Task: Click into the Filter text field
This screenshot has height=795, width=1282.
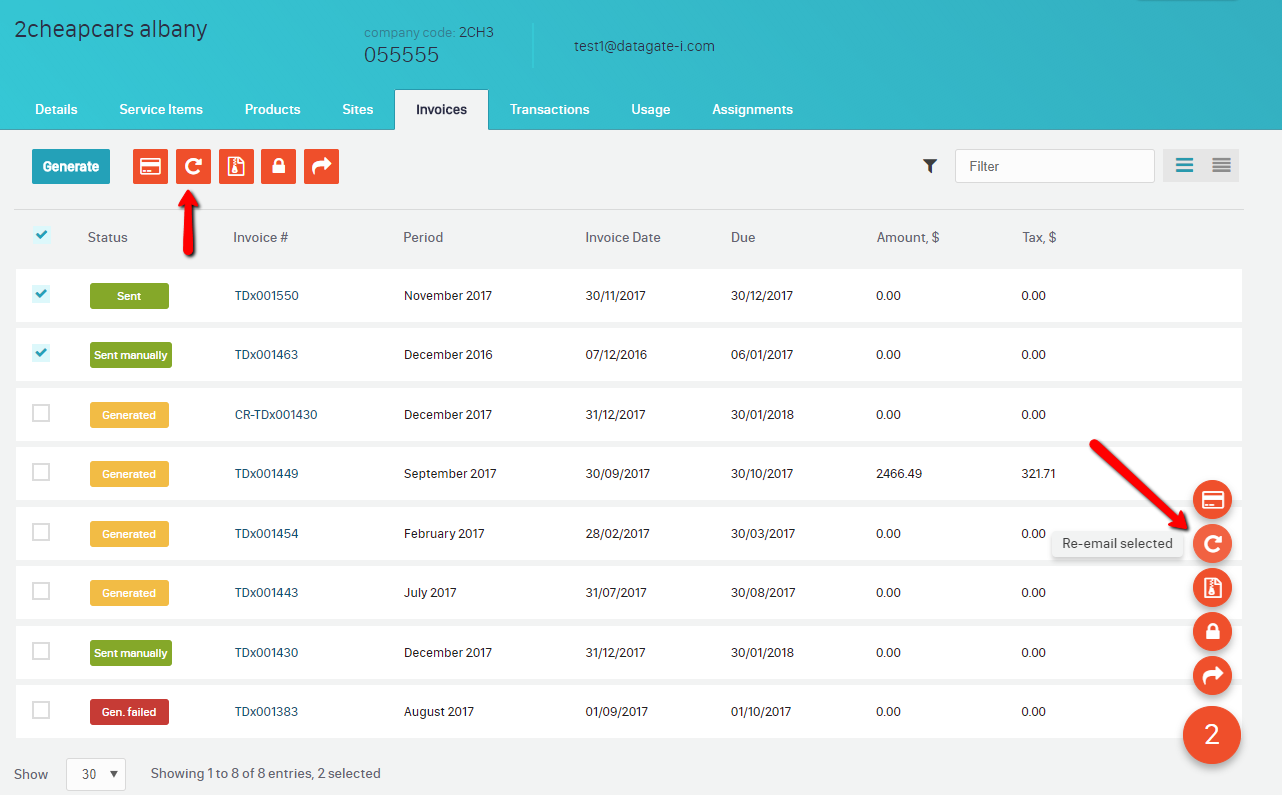Action: (1054, 167)
